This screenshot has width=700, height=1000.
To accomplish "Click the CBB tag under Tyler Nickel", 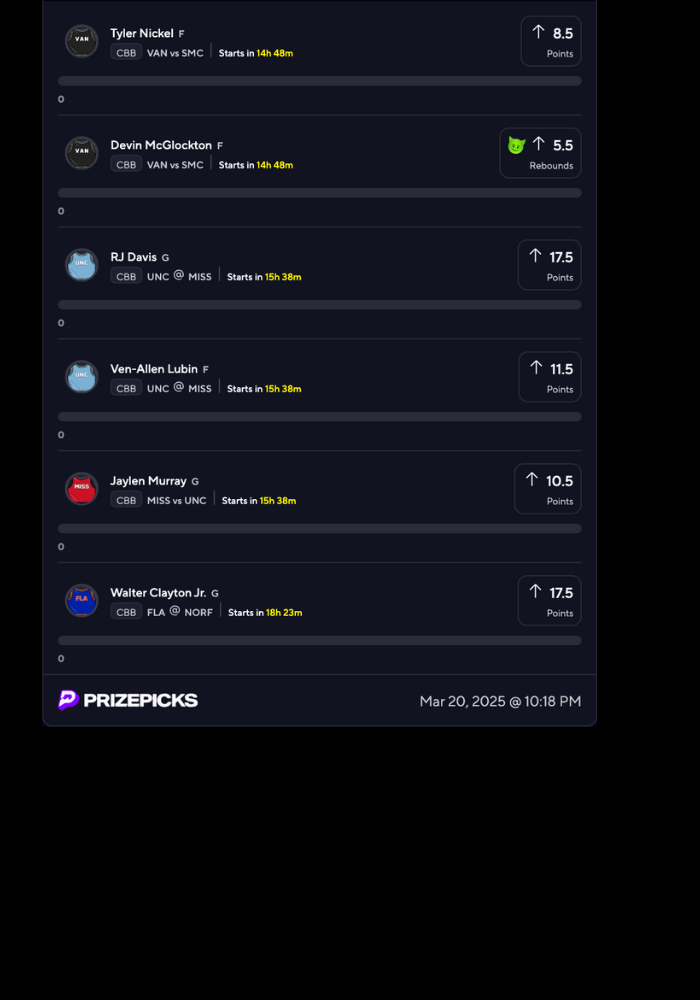I will coord(126,53).
